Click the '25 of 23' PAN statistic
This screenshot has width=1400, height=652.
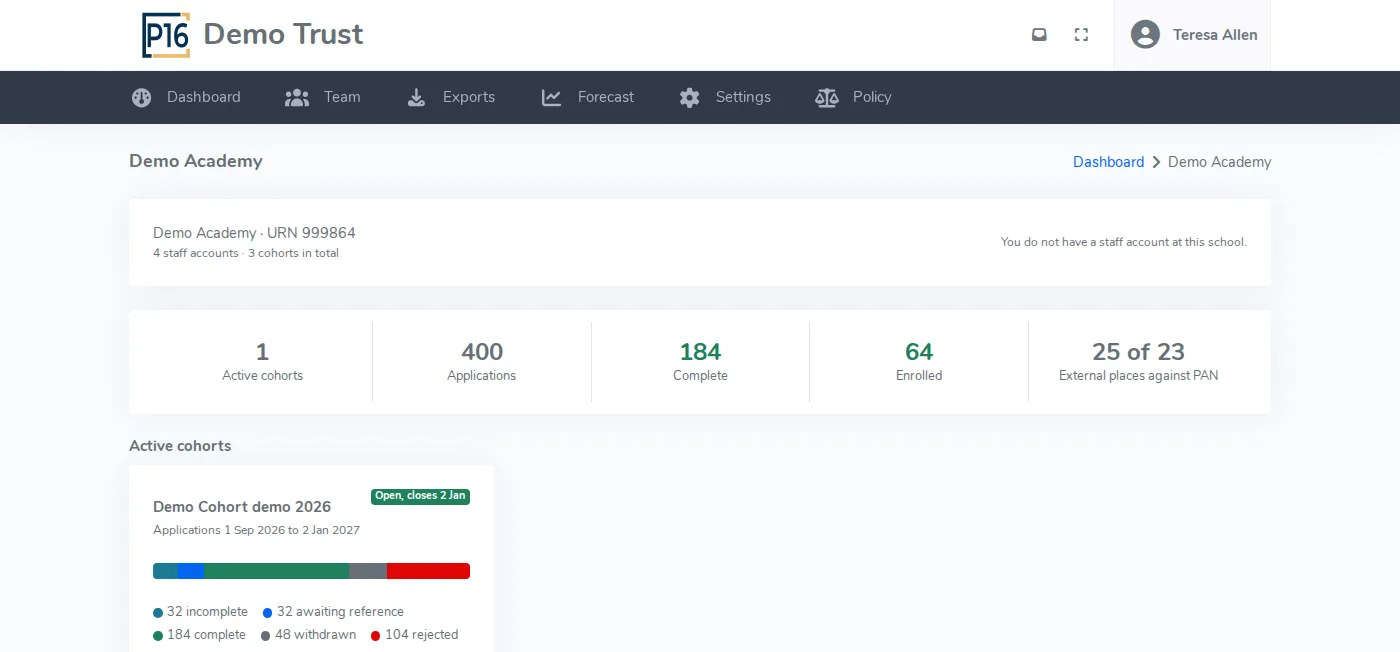pos(1138,362)
